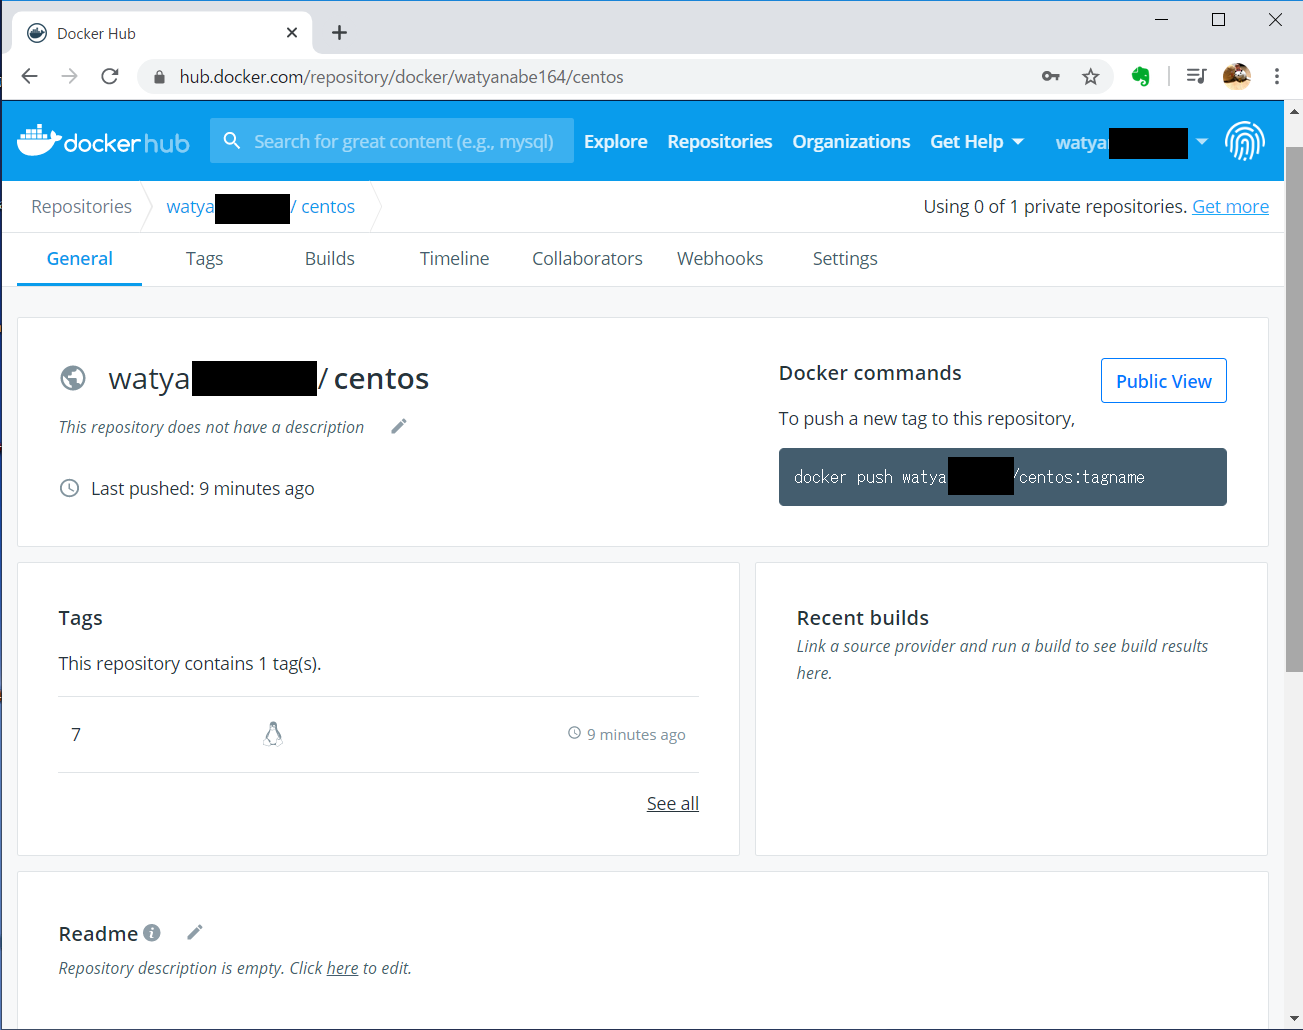The width and height of the screenshot is (1303, 1030).
Task: Click the Readme edit pencil icon
Action: (195, 932)
